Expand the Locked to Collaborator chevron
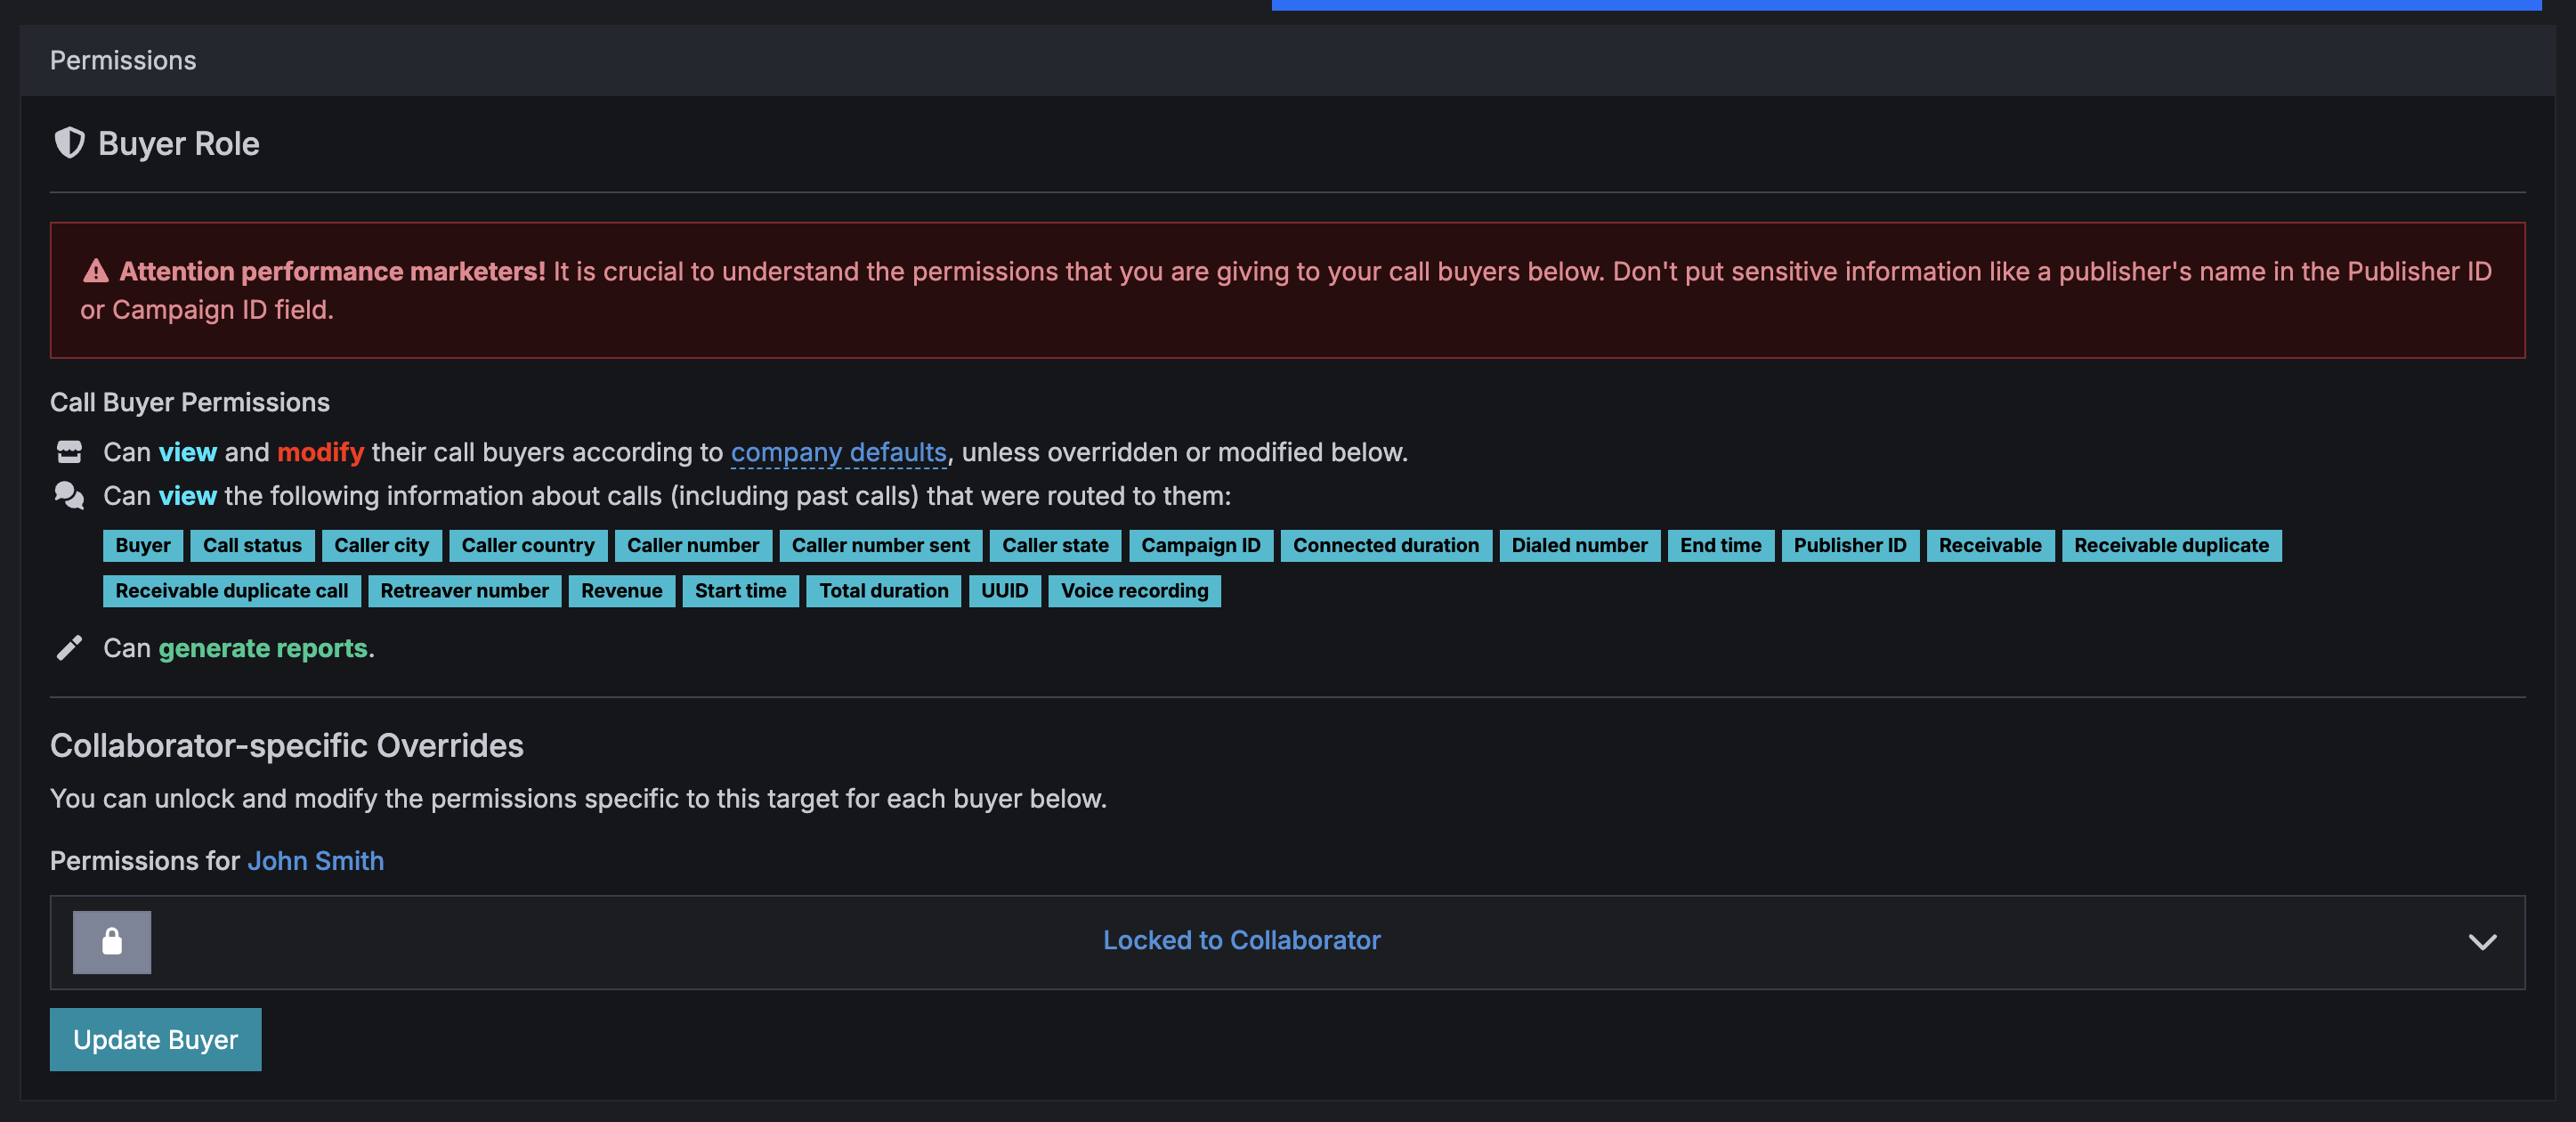The image size is (2576, 1122). (x=2482, y=941)
